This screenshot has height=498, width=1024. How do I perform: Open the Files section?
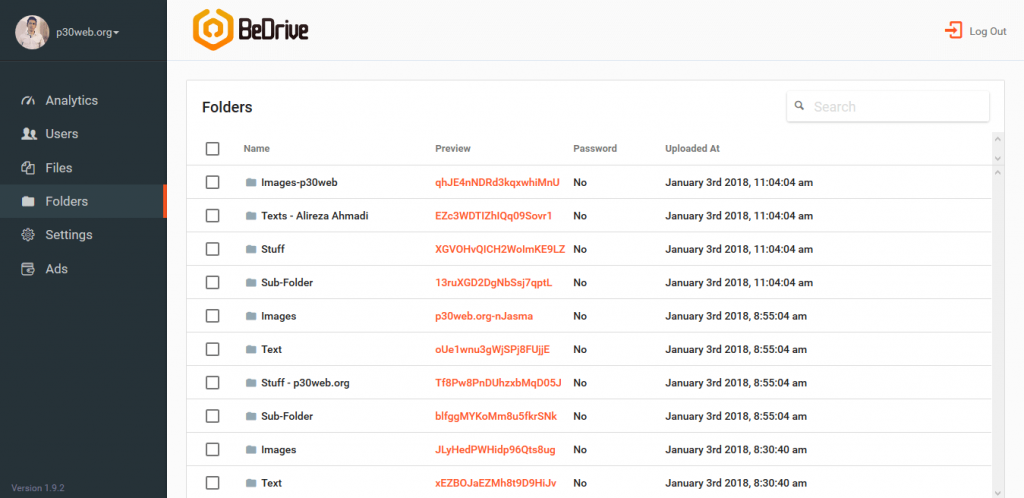(x=84, y=168)
